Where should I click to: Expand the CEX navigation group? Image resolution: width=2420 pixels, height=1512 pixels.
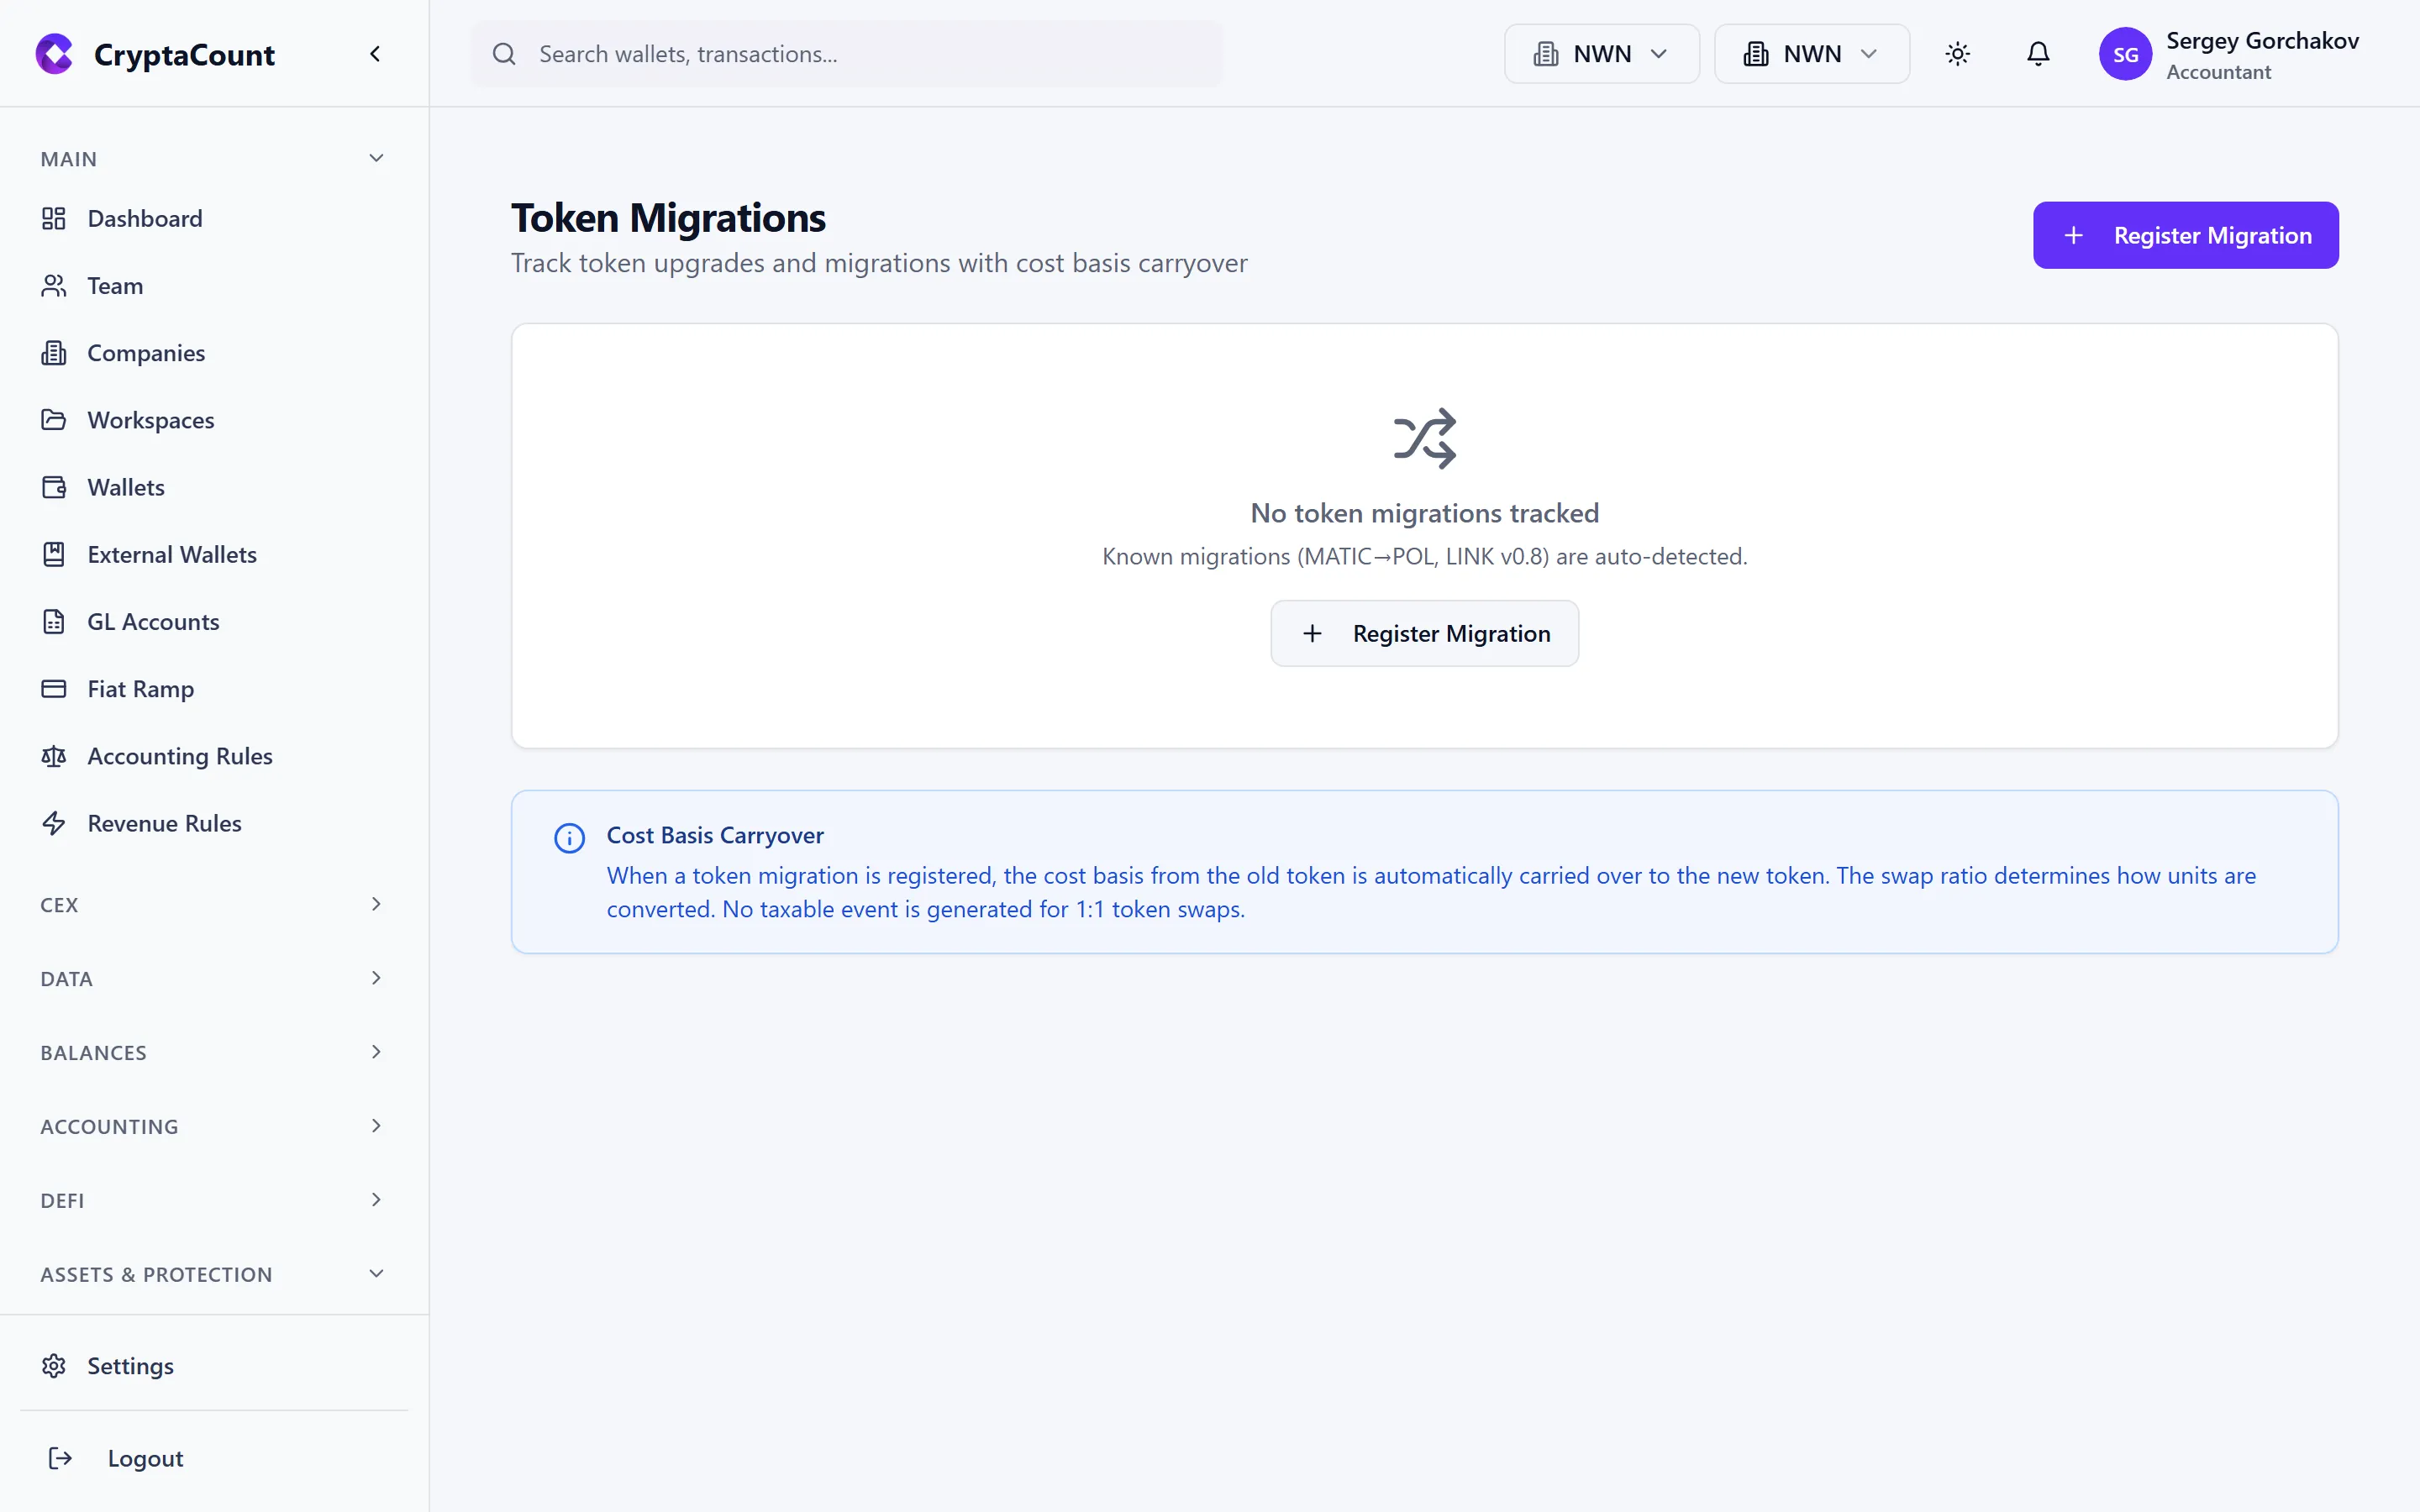tap(376, 904)
